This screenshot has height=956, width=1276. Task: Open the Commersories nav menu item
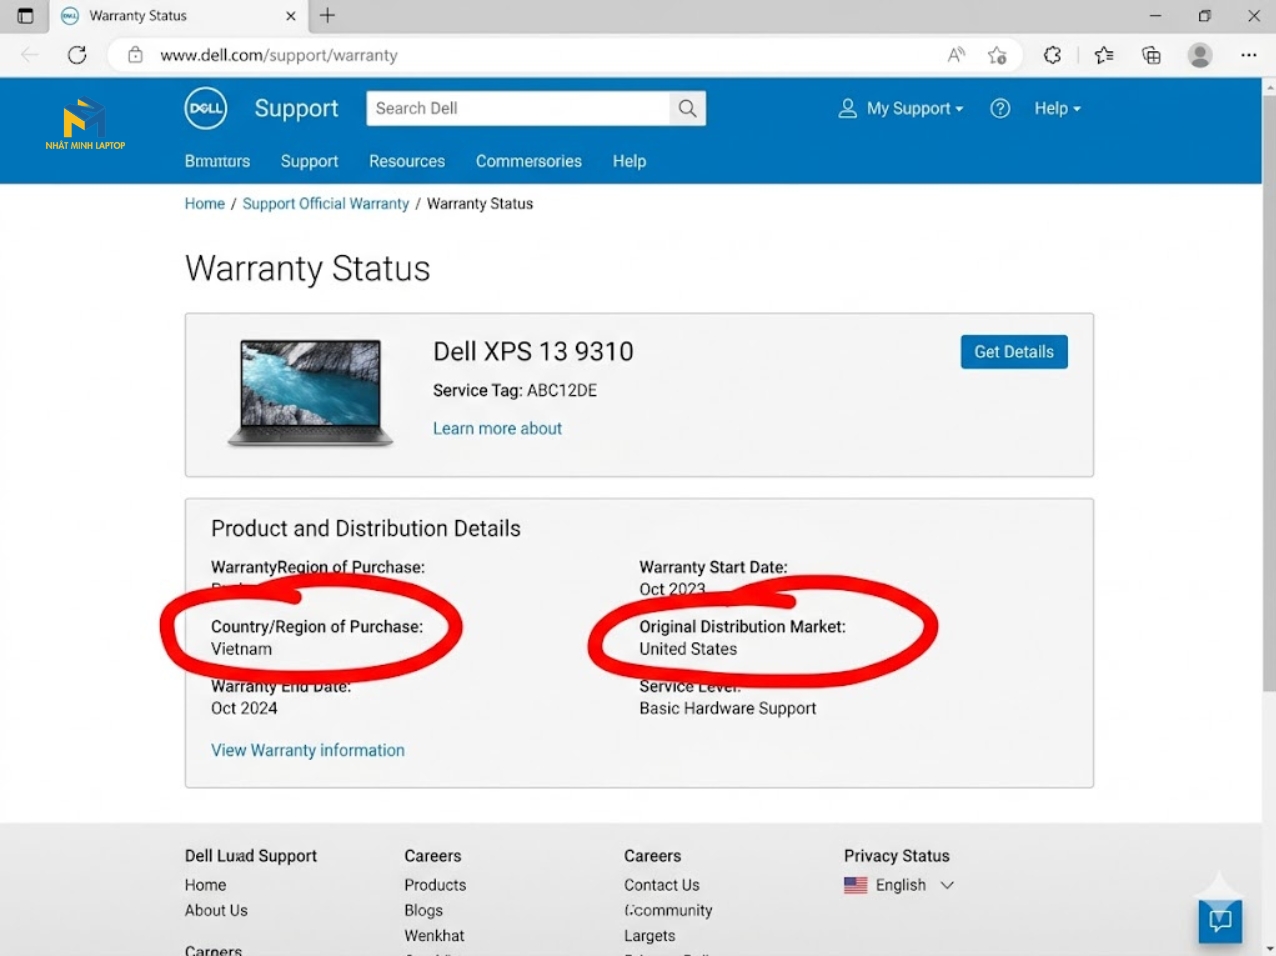[528, 161]
